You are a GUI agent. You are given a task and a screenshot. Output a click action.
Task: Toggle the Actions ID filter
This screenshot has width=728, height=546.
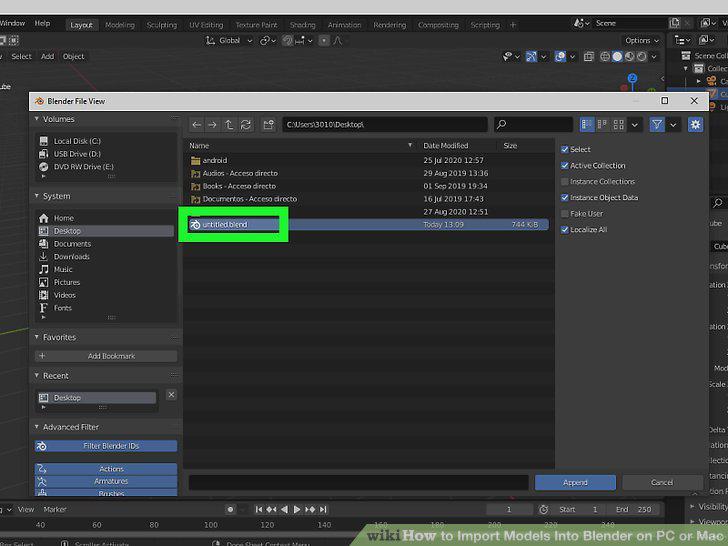tap(106, 469)
